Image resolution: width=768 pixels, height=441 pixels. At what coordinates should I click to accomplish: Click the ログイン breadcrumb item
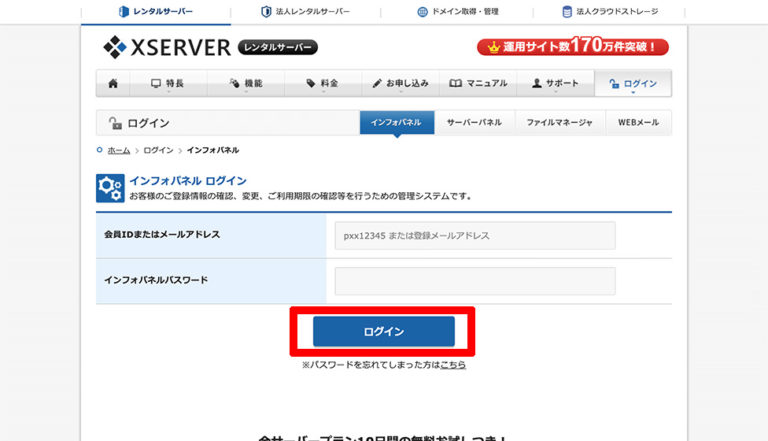pos(158,150)
